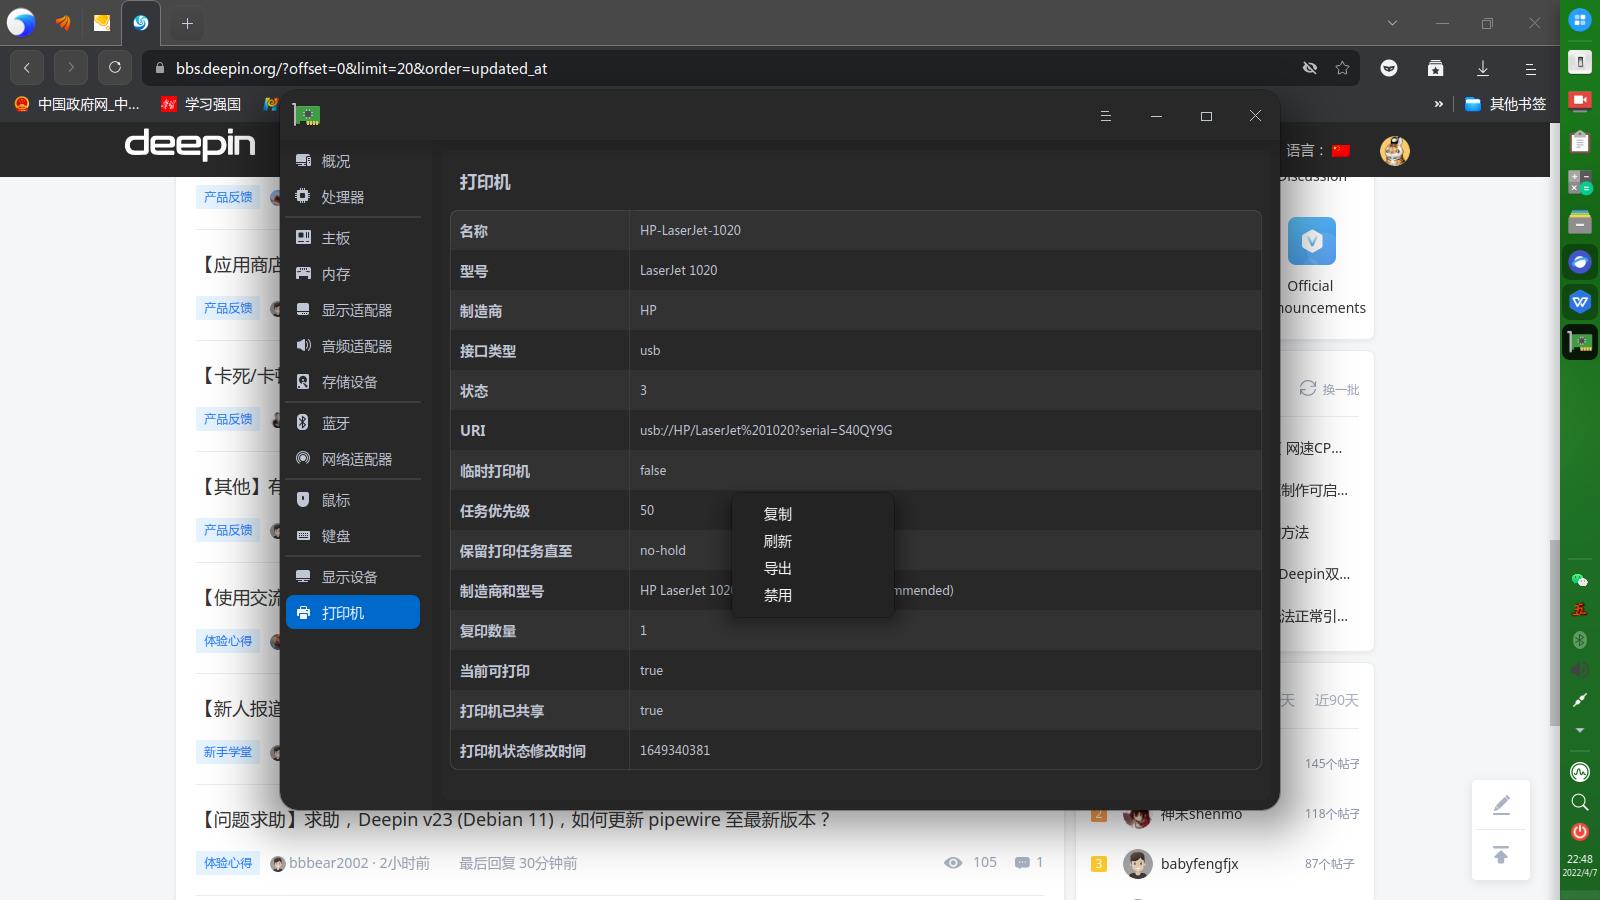Click the printer name HP-LaserJet-1020 value
1600x900 pixels.
tap(690, 230)
